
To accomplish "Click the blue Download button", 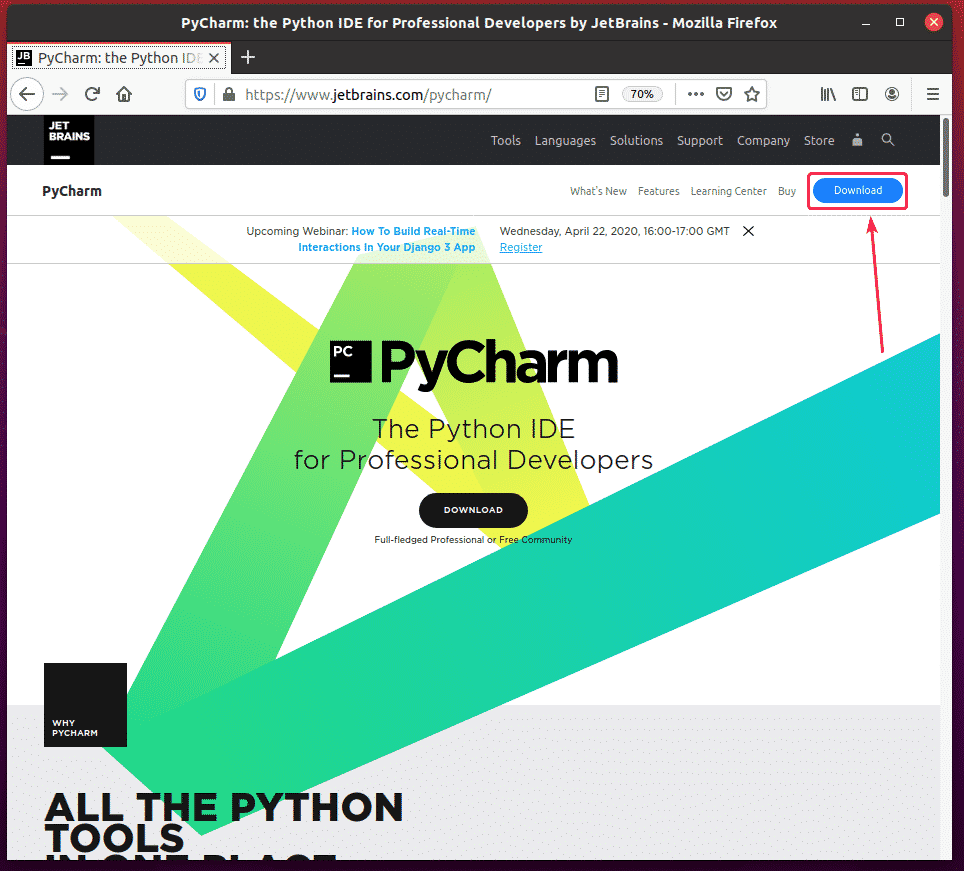I will (858, 191).
